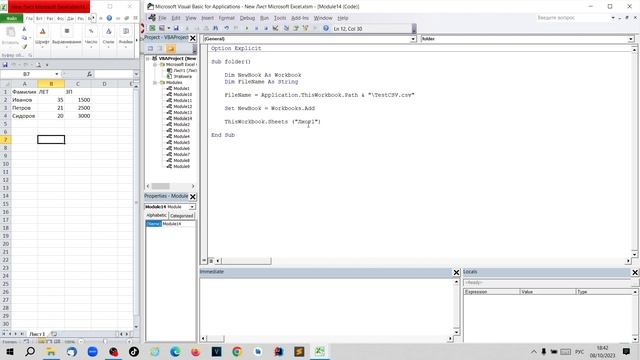Open the Window menu in VBA editor

323,18
